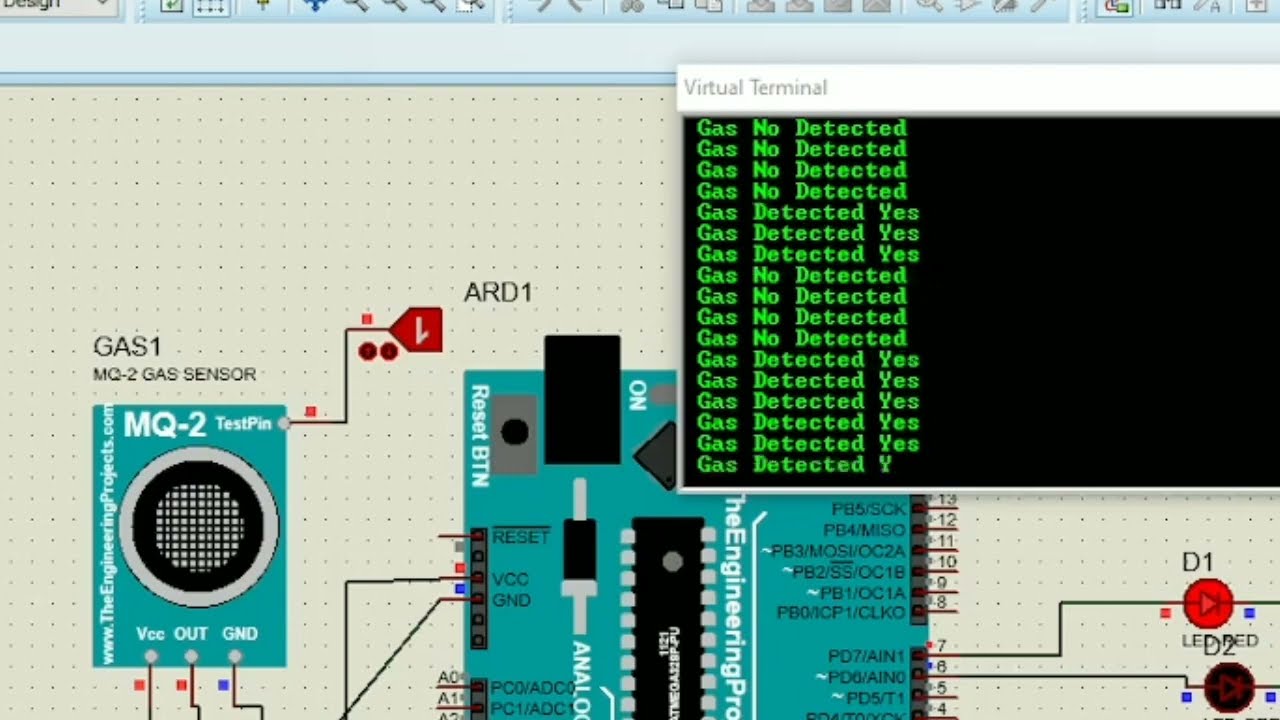The image size is (1280, 720).
Task: Click the OUT pin of the MQ-2 sensor
Action: (x=192, y=656)
